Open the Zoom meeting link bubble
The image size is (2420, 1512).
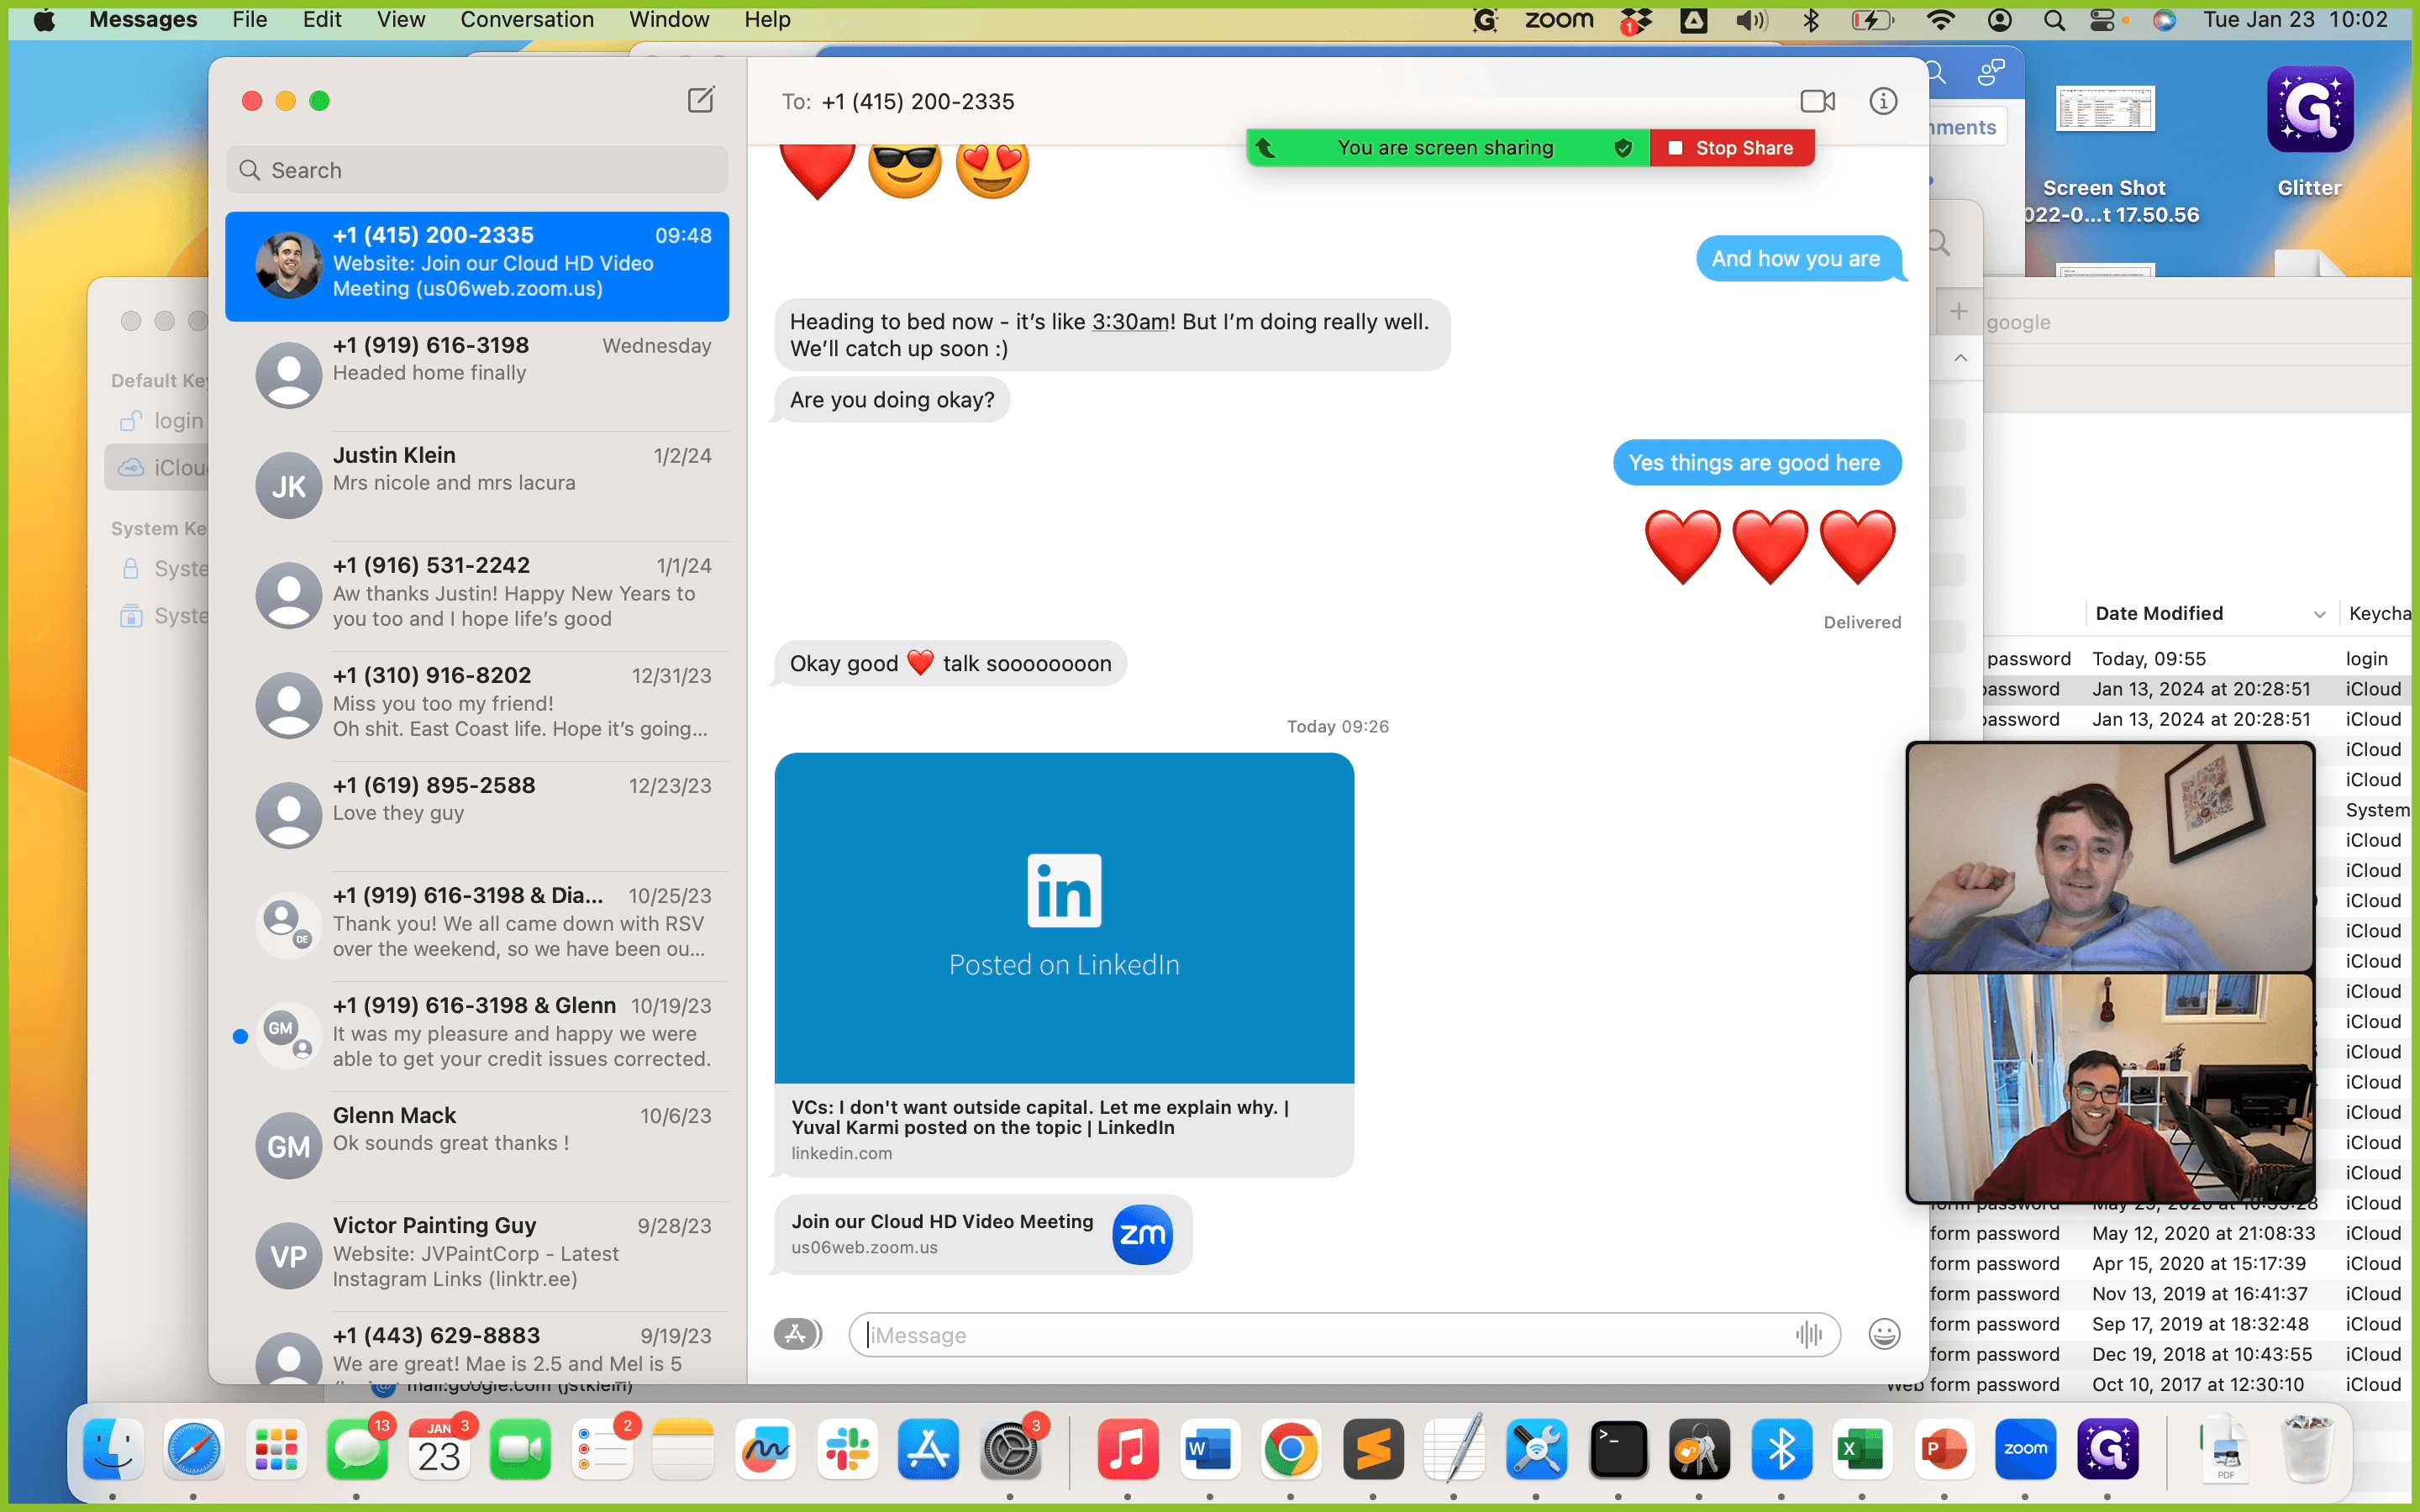[x=983, y=1234]
